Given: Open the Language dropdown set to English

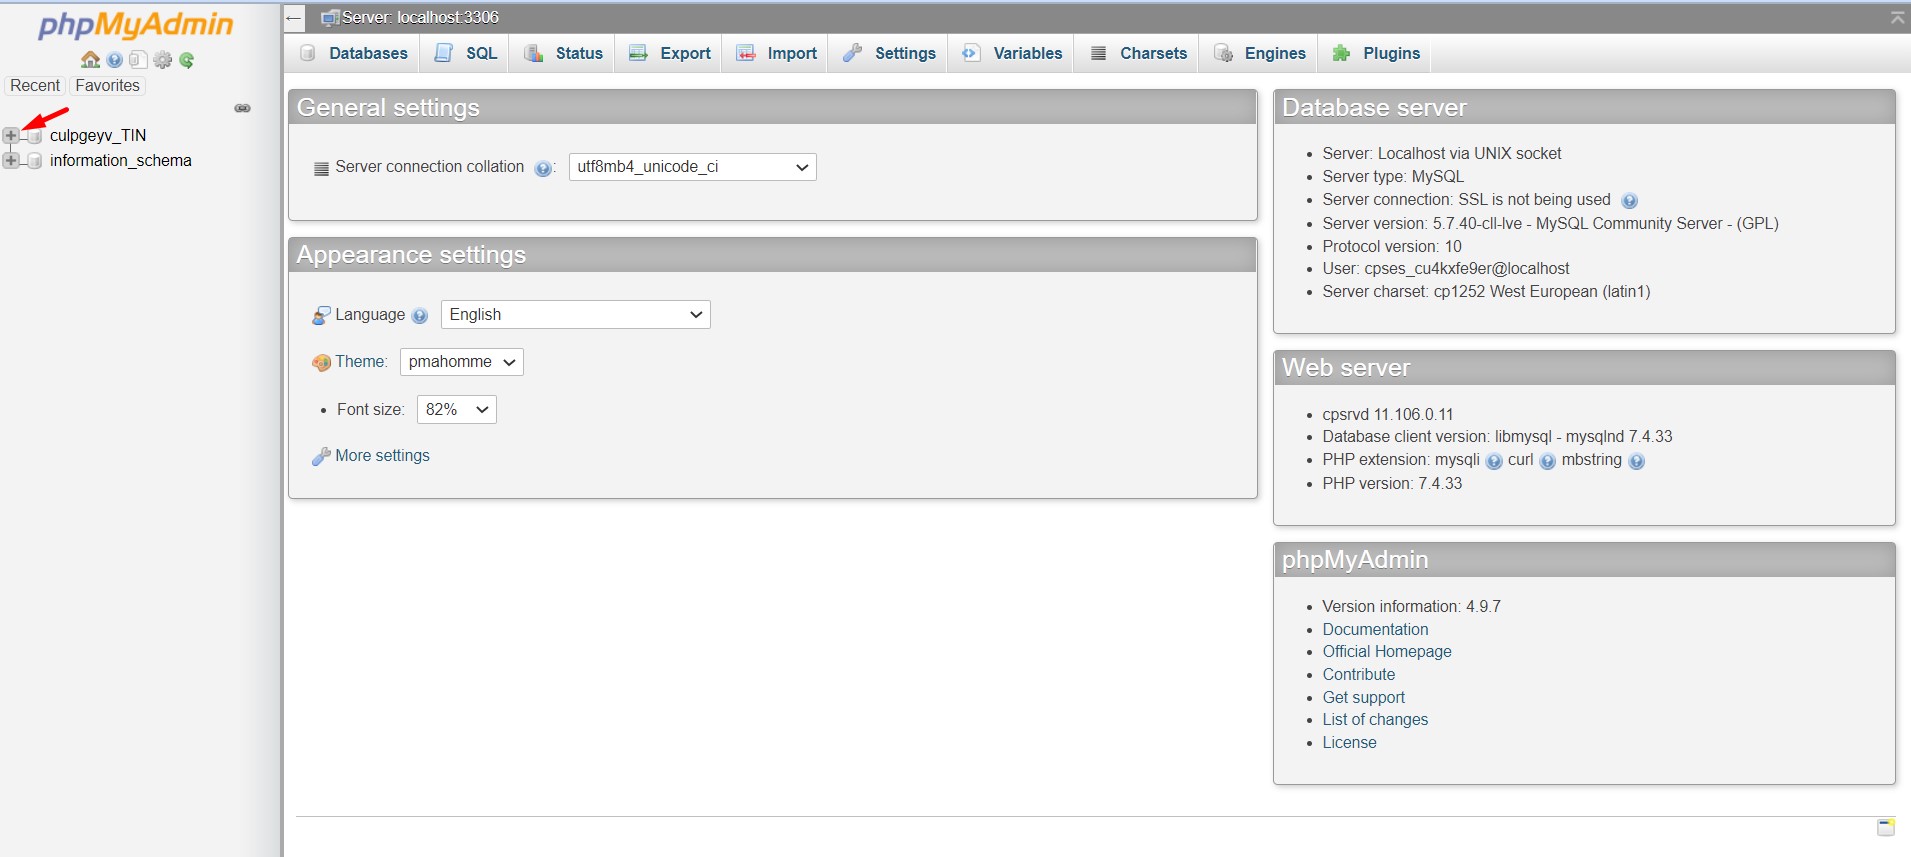Looking at the screenshot, I should [575, 315].
